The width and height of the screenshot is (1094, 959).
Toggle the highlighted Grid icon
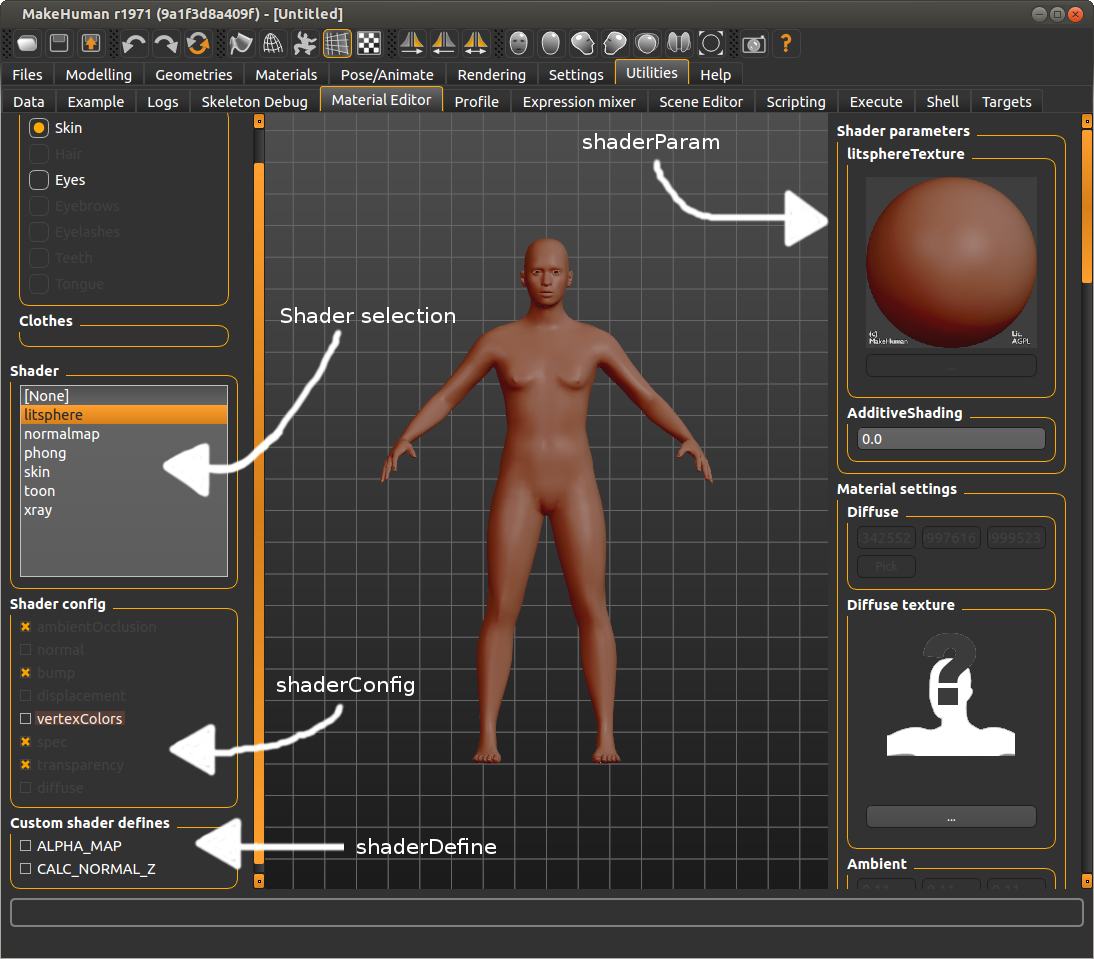point(337,44)
